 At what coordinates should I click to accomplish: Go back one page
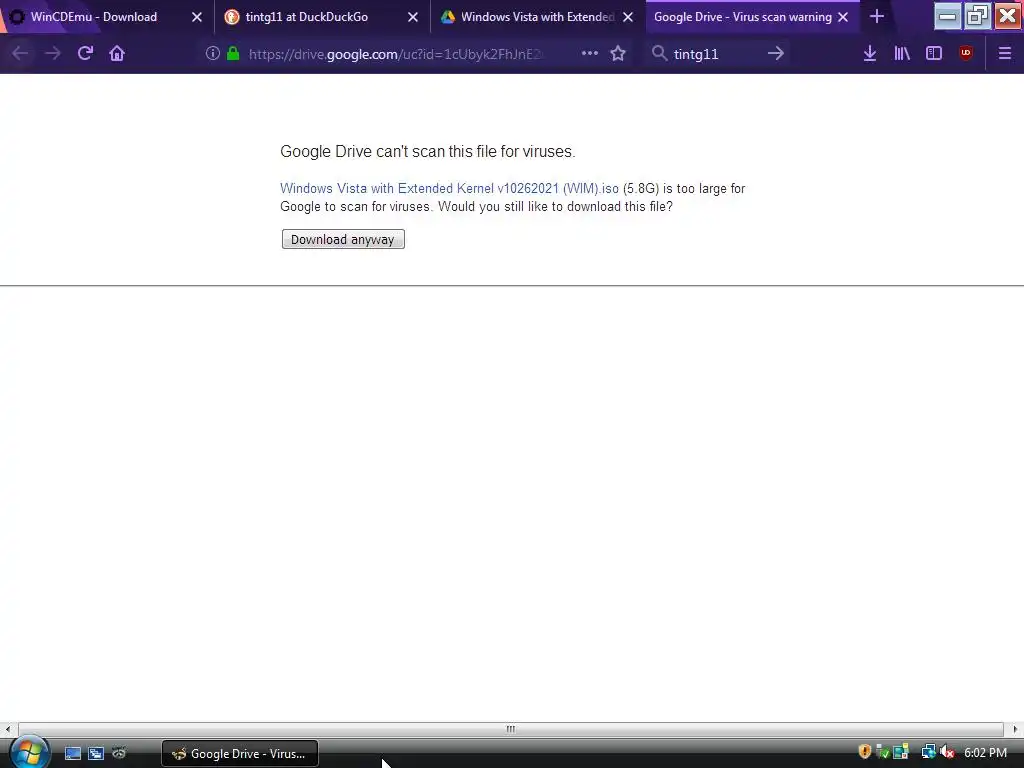point(20,54)
